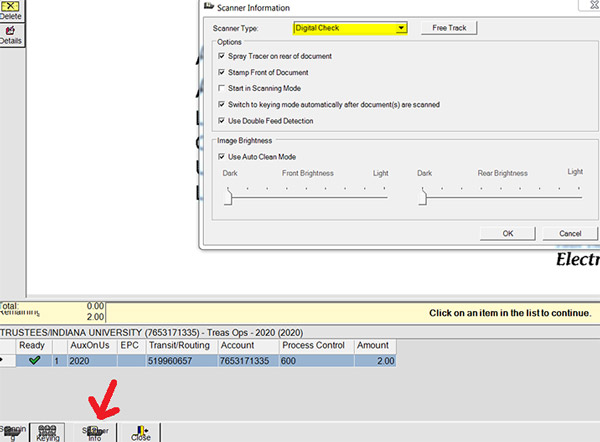Open the Keying mode button
600x442 pixels.
click(47, 431)
